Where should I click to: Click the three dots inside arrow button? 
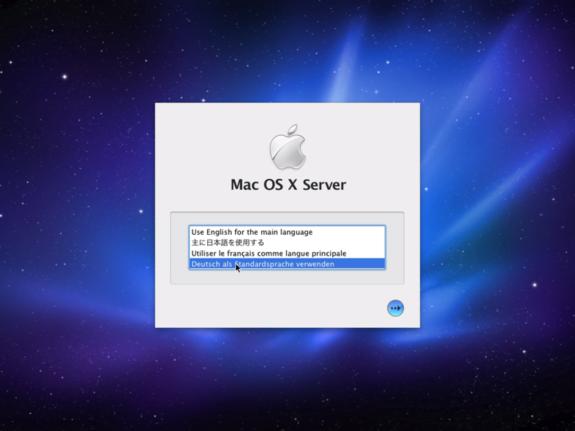coord(394,308)
